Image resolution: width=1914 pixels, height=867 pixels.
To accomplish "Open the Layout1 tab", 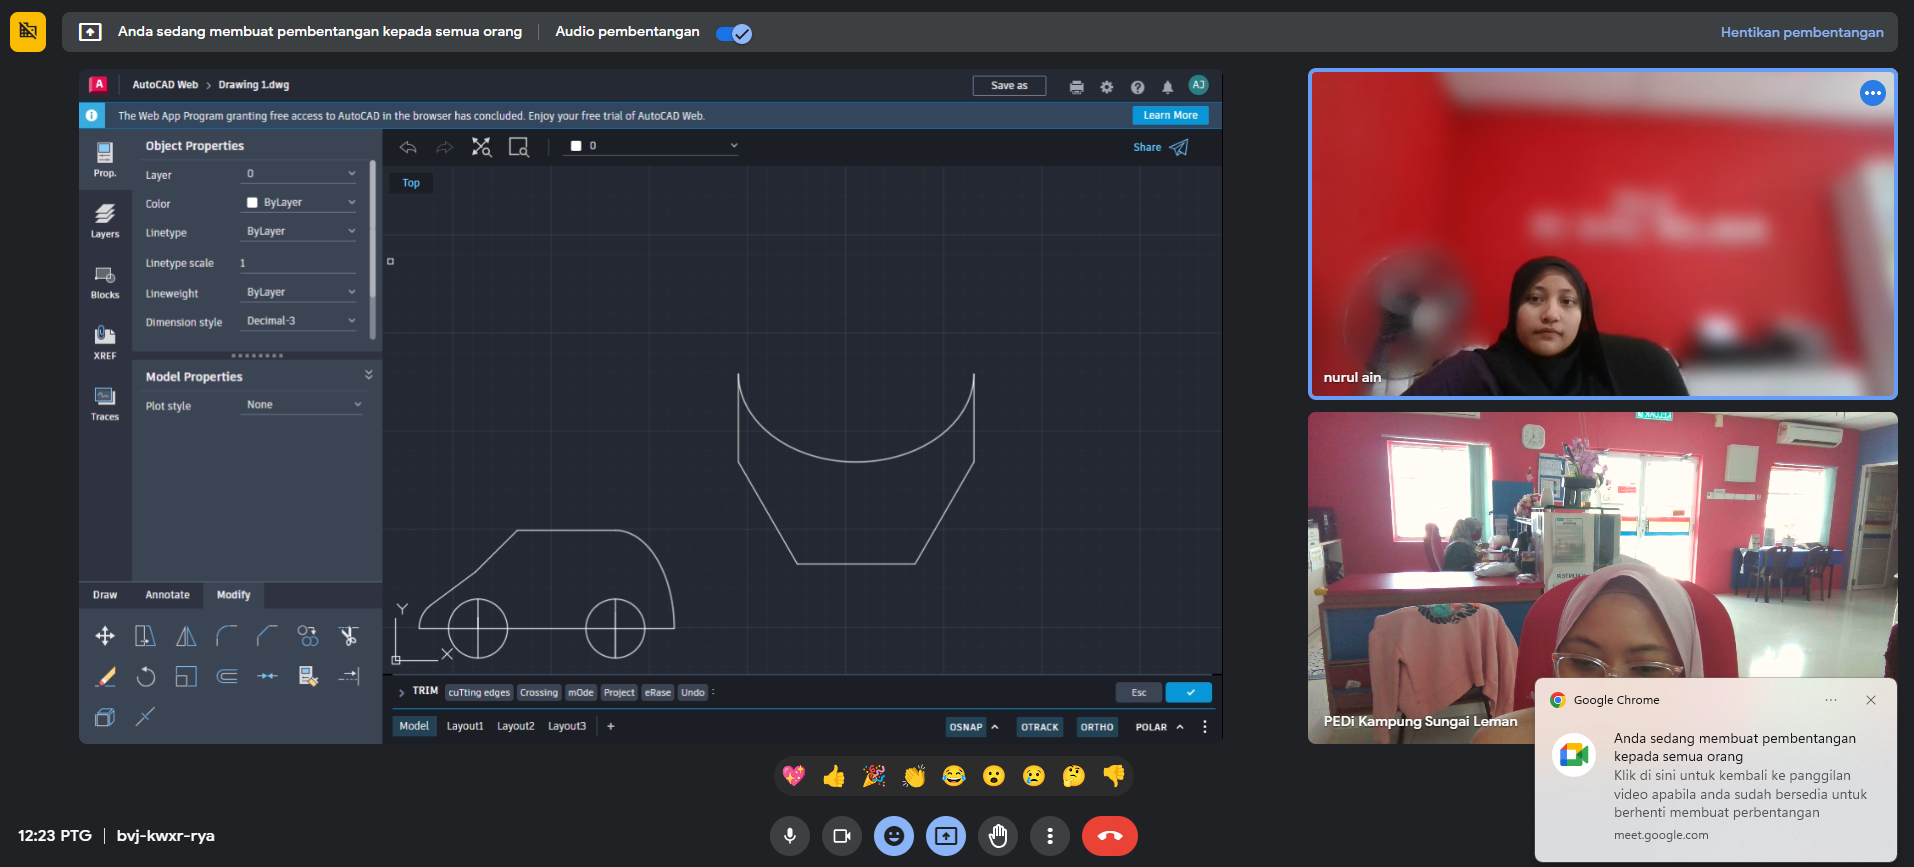I will 465,726.
